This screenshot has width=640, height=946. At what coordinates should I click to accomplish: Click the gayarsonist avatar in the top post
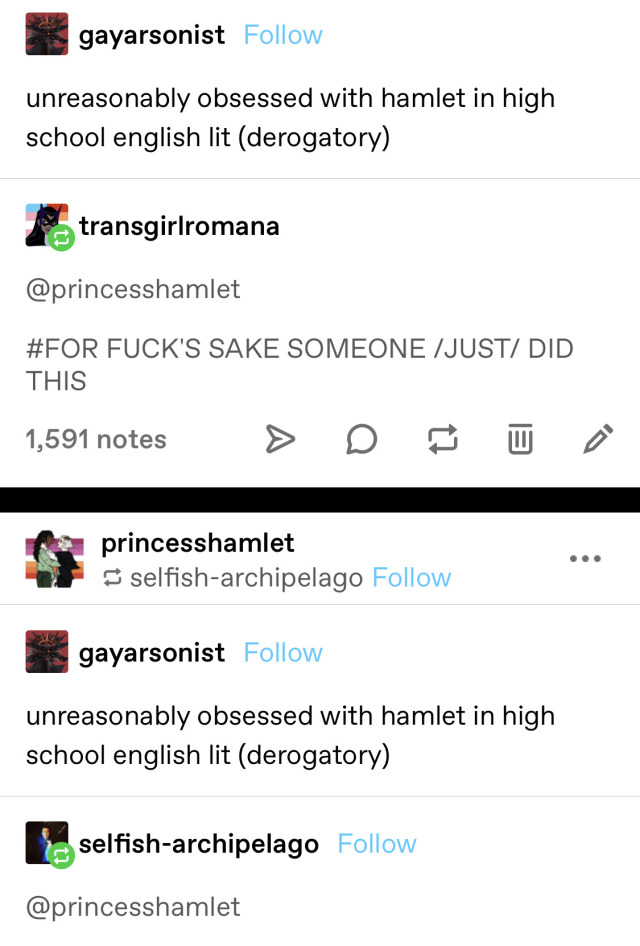point(46,34)
